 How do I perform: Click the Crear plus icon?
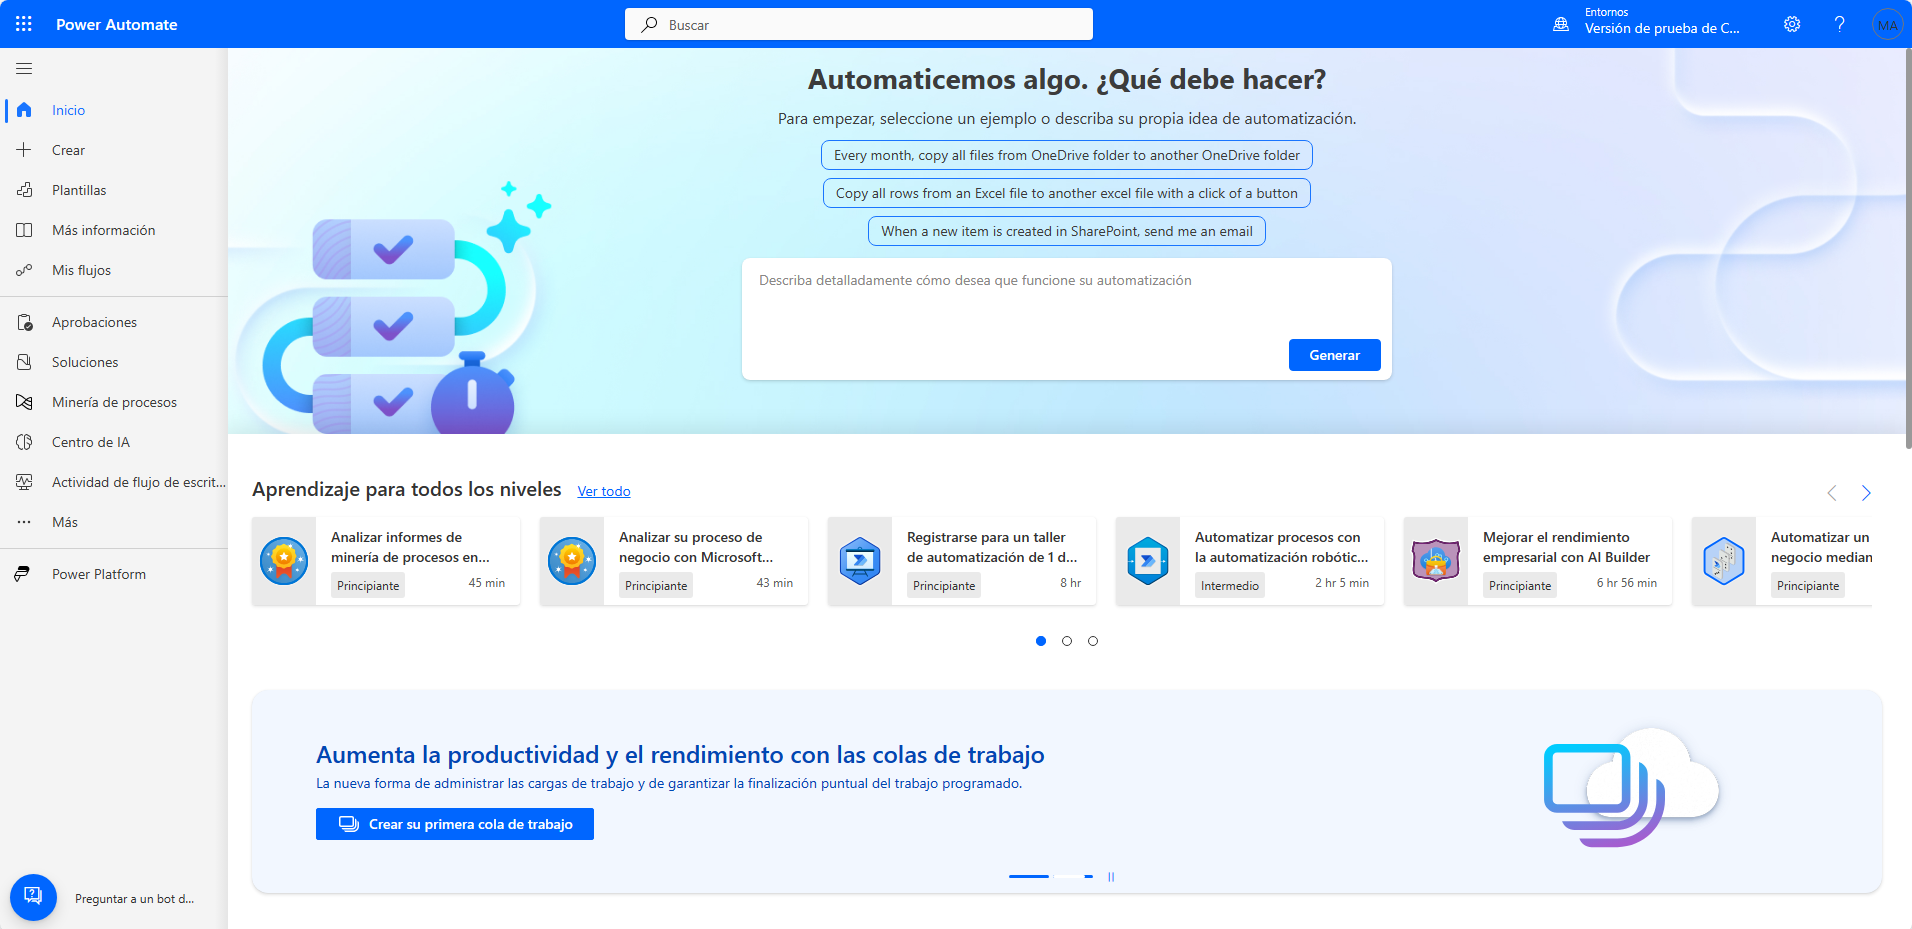(24, 150)
